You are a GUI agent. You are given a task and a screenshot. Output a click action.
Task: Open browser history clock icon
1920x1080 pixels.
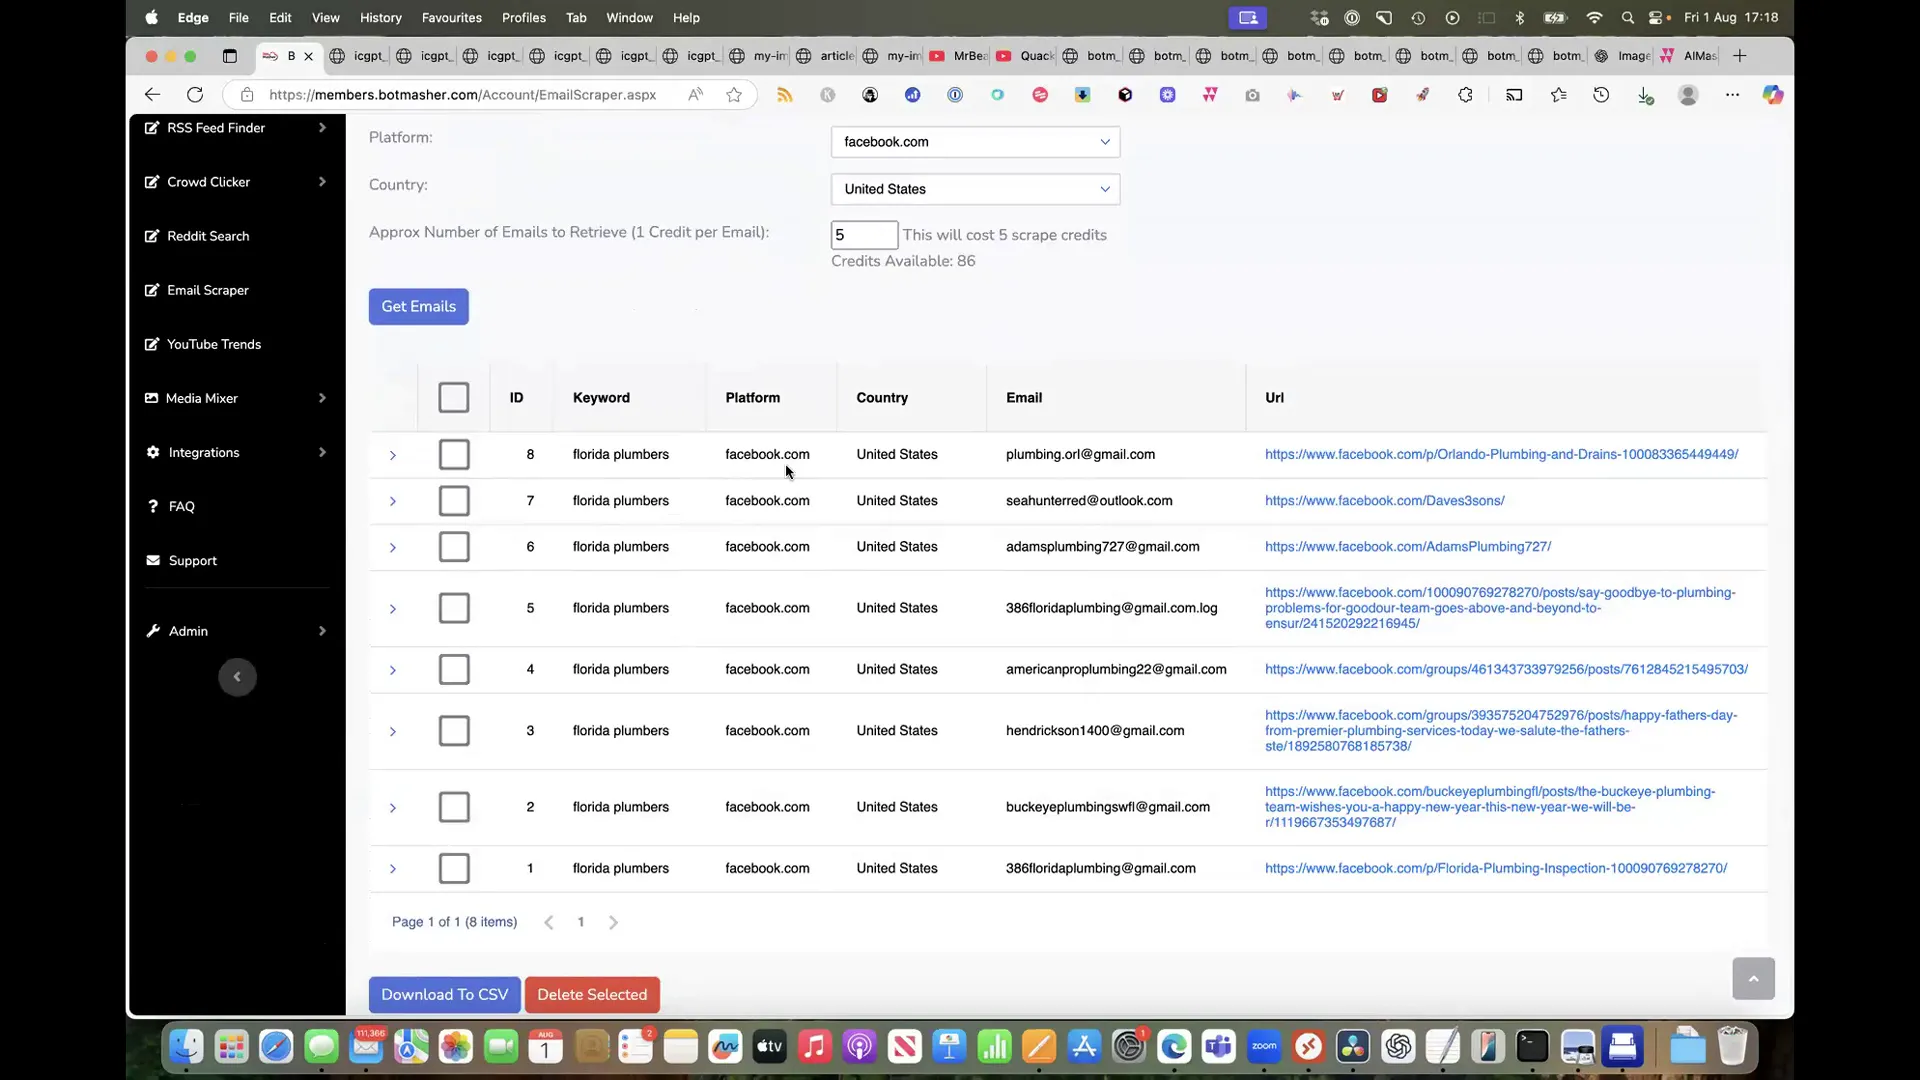pos(1601,95)
